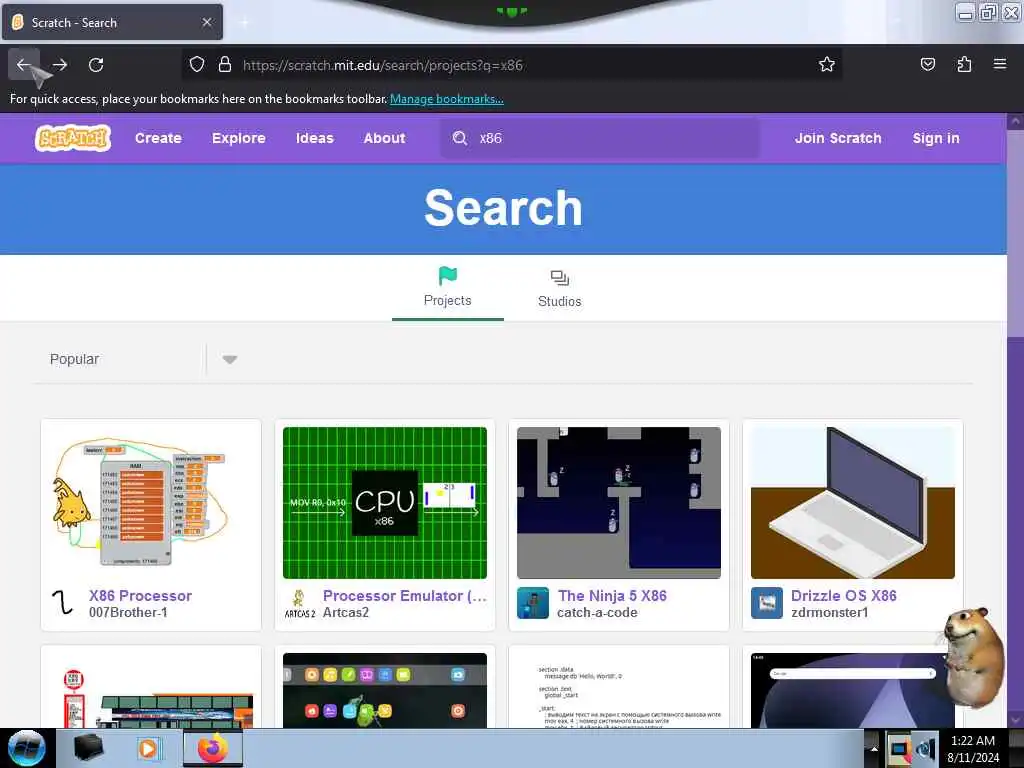The height and width of the screenshot is (768, 1024).
Task: Open the Drizzle OS laptop thumbnail
Action: [853, 503]
